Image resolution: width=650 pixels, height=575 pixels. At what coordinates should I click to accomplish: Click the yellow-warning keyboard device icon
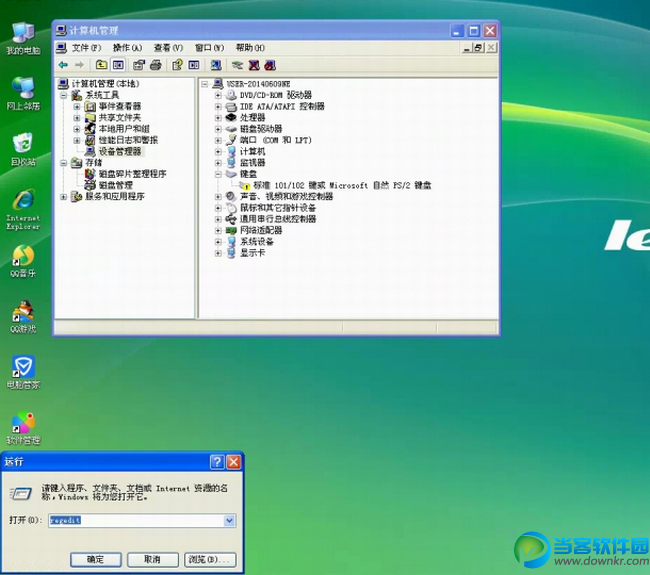point(245,185)
